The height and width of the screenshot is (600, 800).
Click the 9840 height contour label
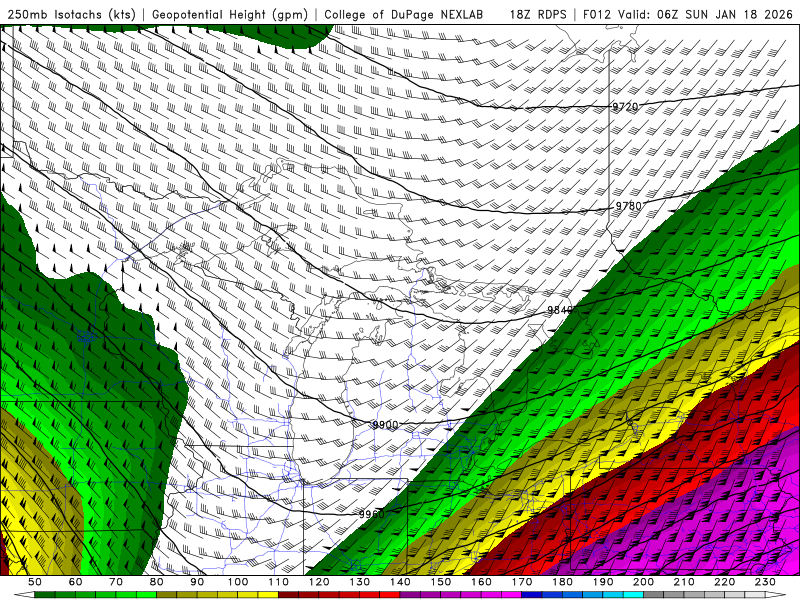(561, 310)
